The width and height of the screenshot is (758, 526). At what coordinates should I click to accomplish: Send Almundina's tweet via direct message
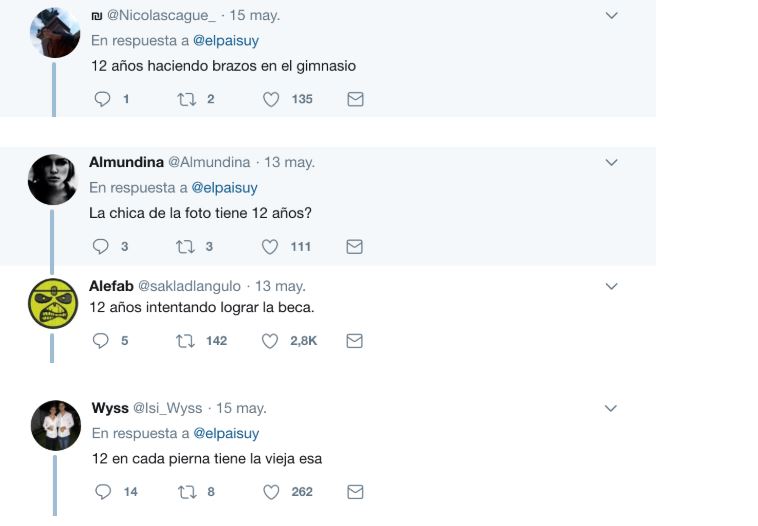pos(354,246)
